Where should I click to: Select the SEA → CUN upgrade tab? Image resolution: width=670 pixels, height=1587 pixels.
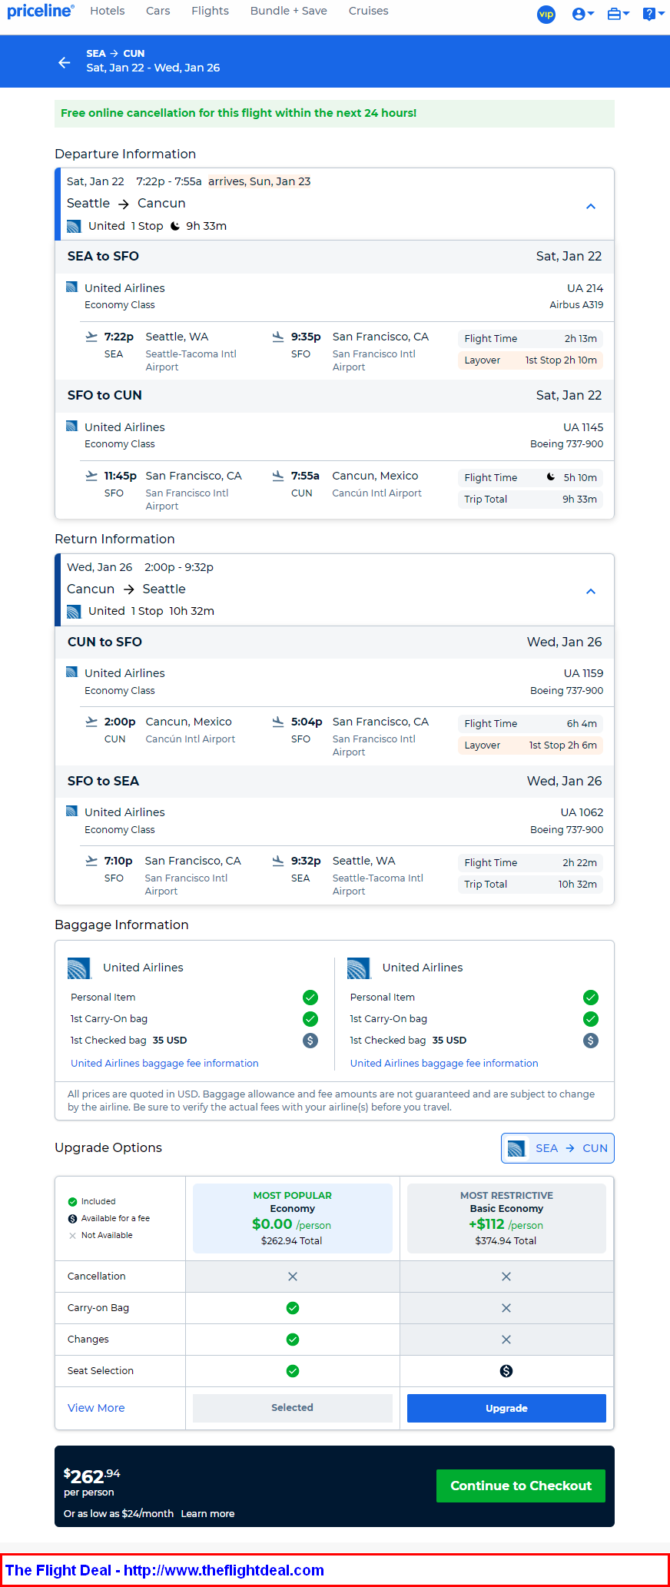tap(558, 1148)
